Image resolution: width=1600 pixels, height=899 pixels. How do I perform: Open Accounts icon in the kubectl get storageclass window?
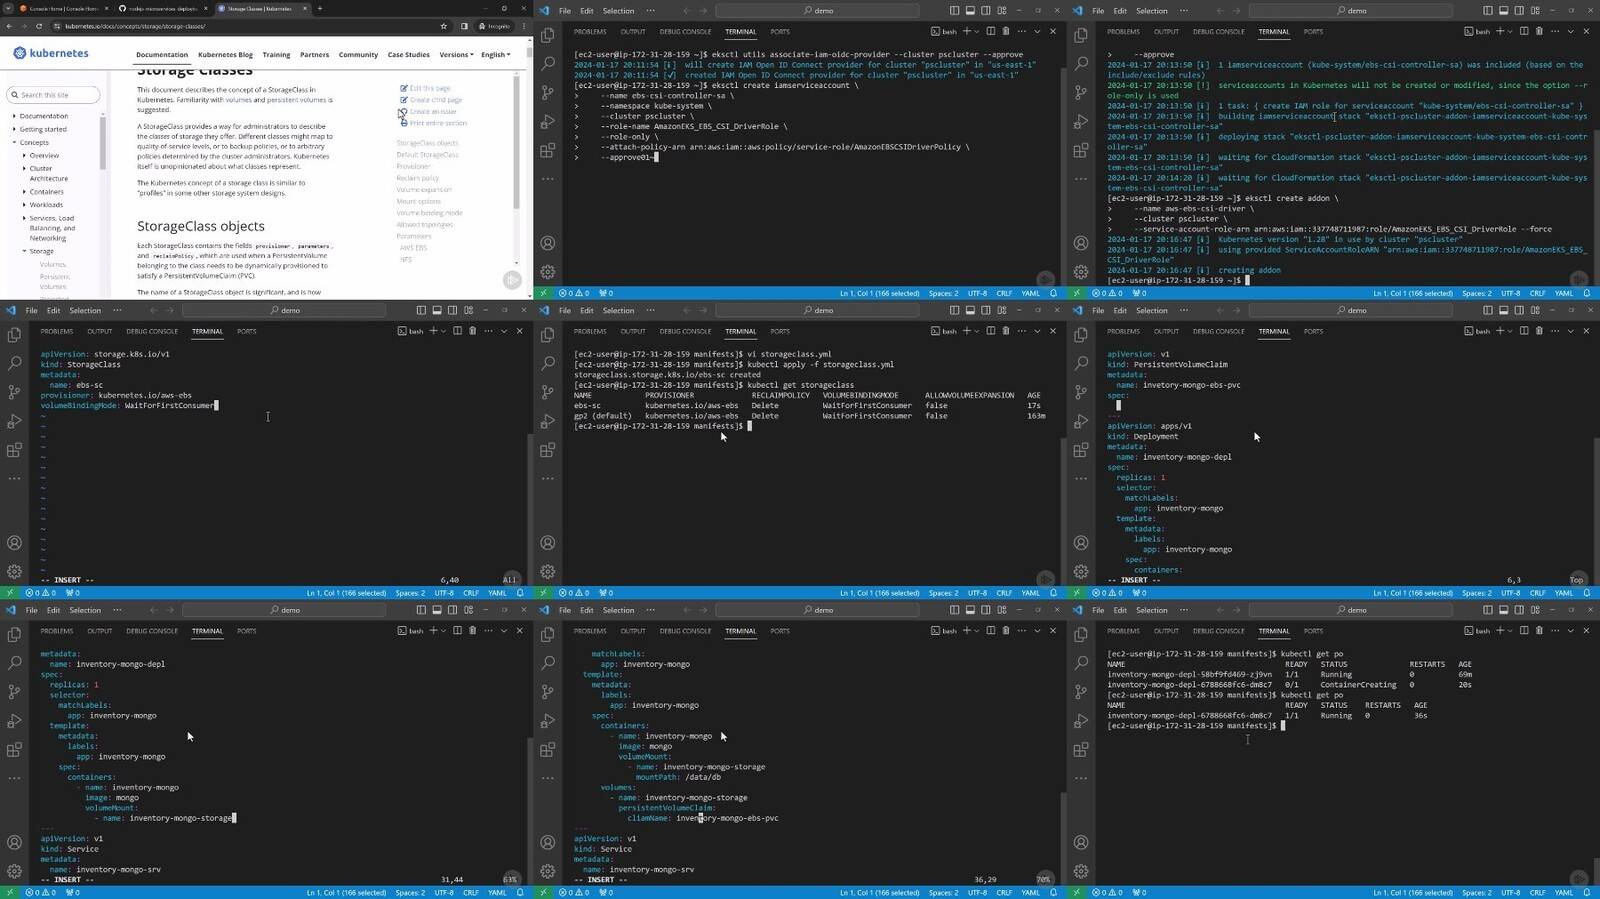click(548, 543)
